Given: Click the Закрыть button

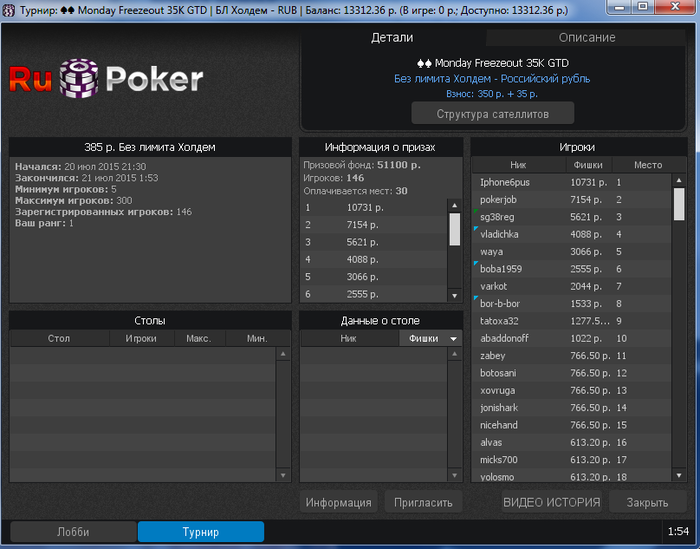Looking at the screenshot, I should click(647, 503).
